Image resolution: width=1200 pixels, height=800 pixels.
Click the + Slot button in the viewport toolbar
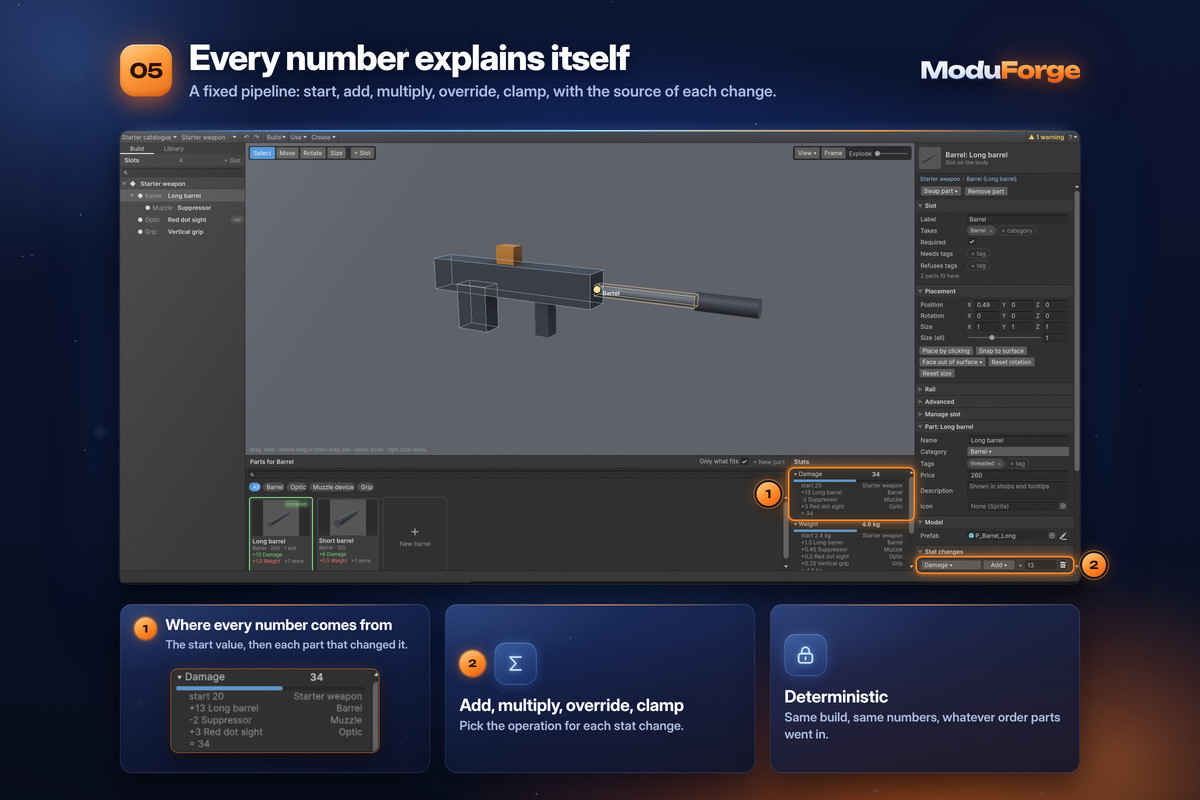pyautogui.click(x=363, y=153)
